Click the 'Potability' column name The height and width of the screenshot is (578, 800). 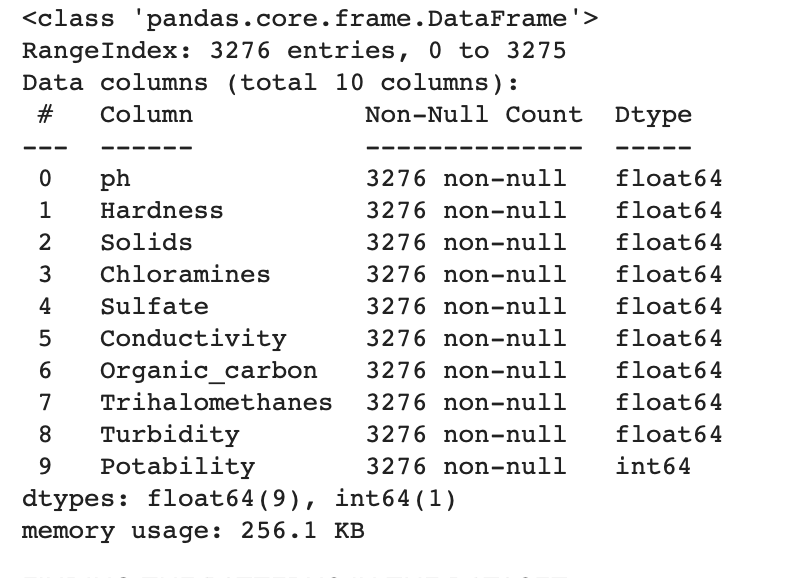(x=177, y=466)
